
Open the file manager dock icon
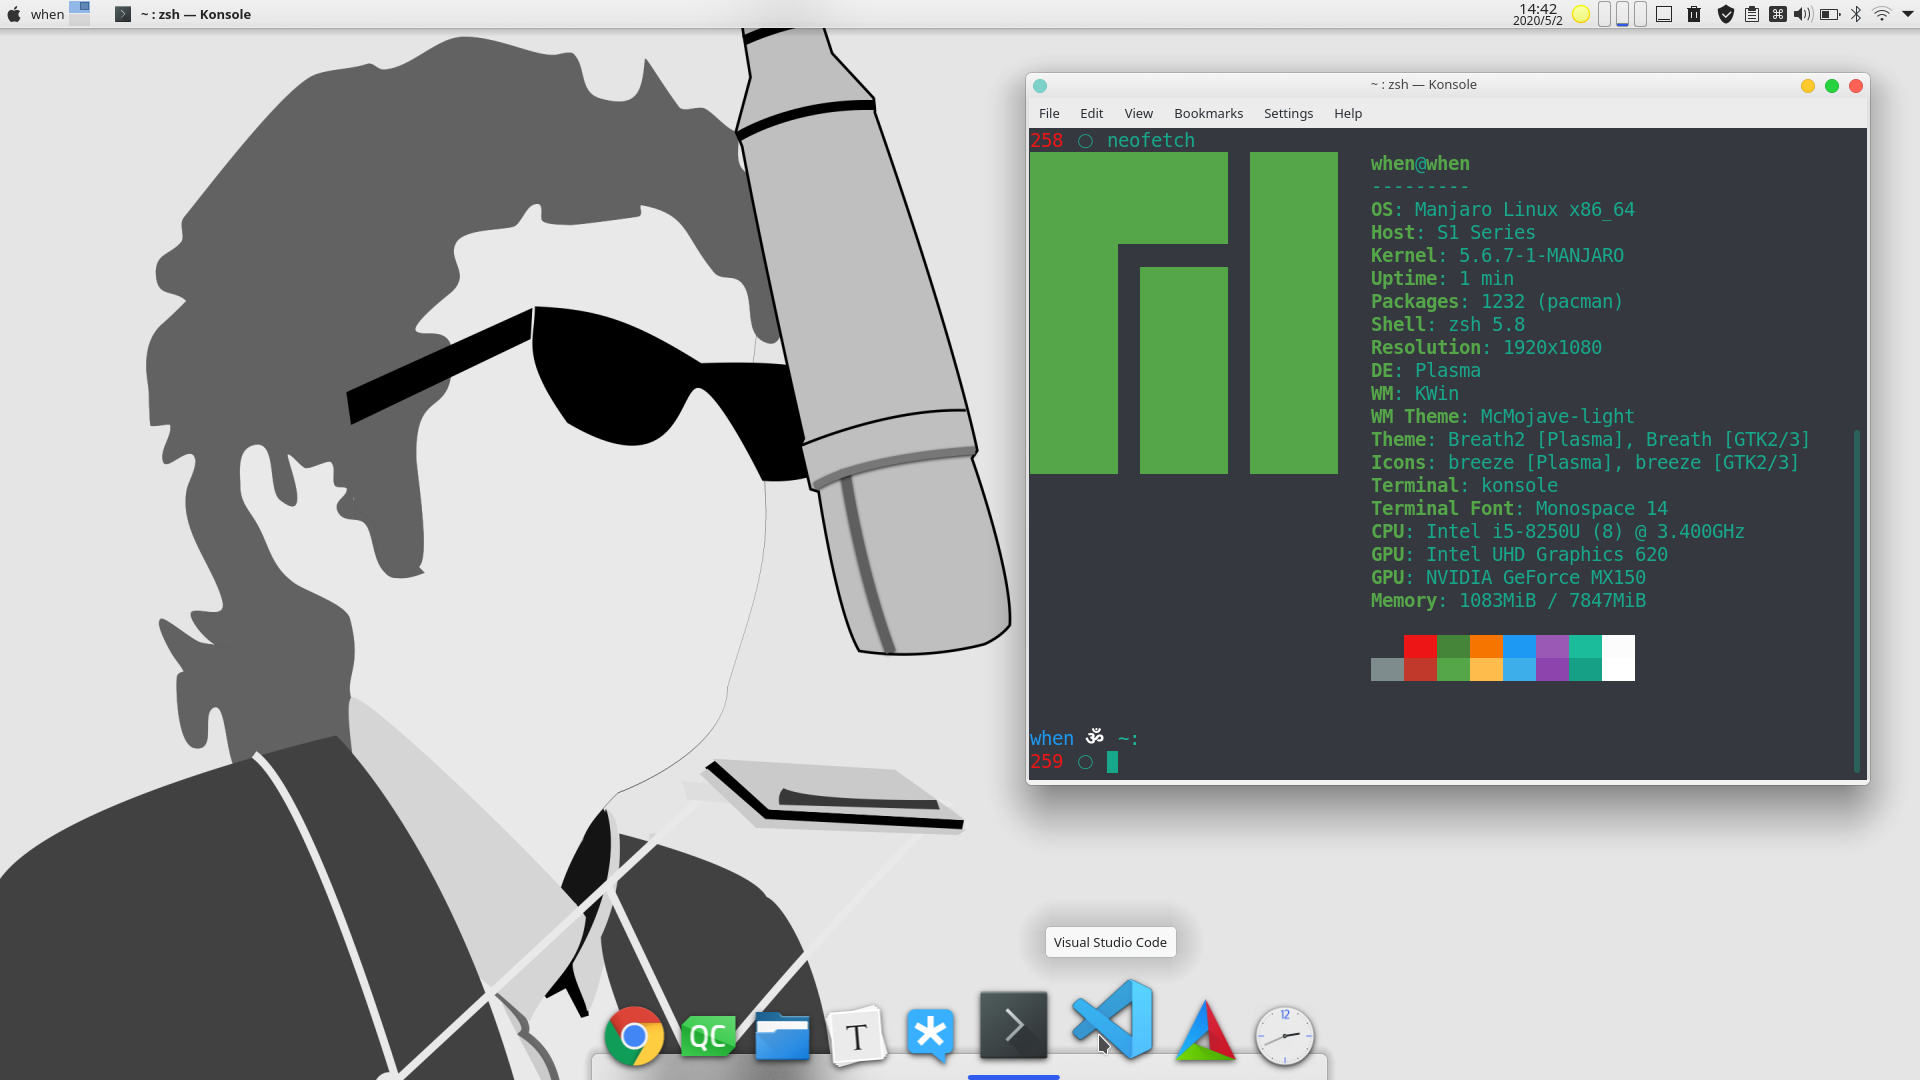(782, 1036)
